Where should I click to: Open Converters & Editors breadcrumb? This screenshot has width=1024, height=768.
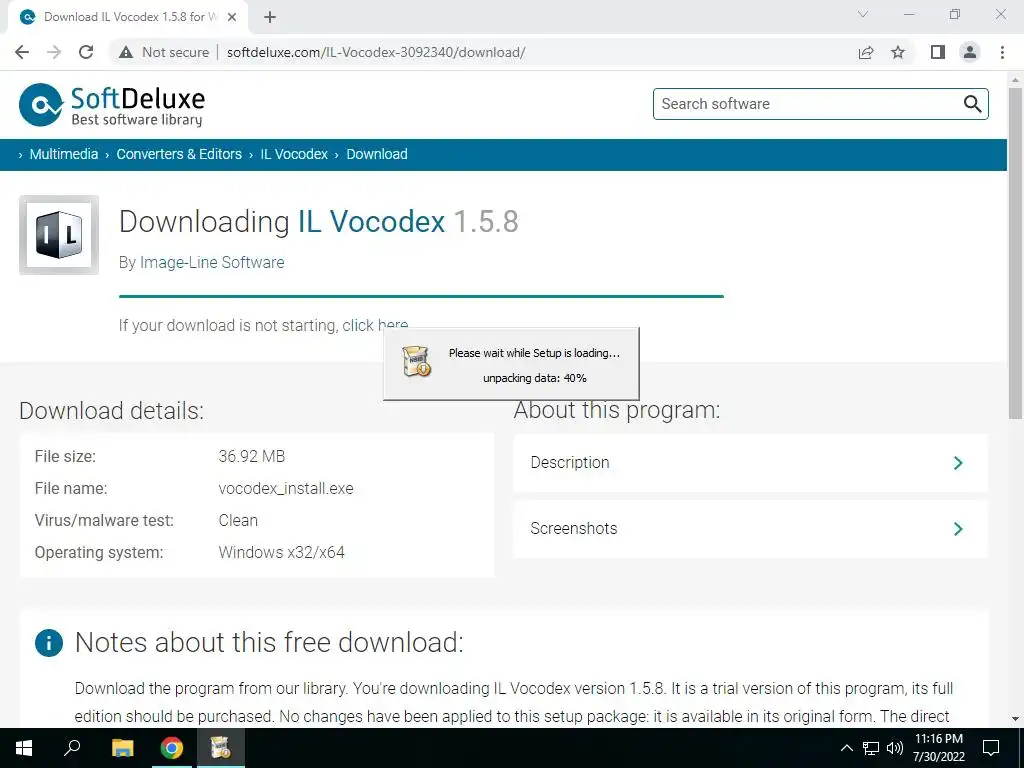[179, 154]
